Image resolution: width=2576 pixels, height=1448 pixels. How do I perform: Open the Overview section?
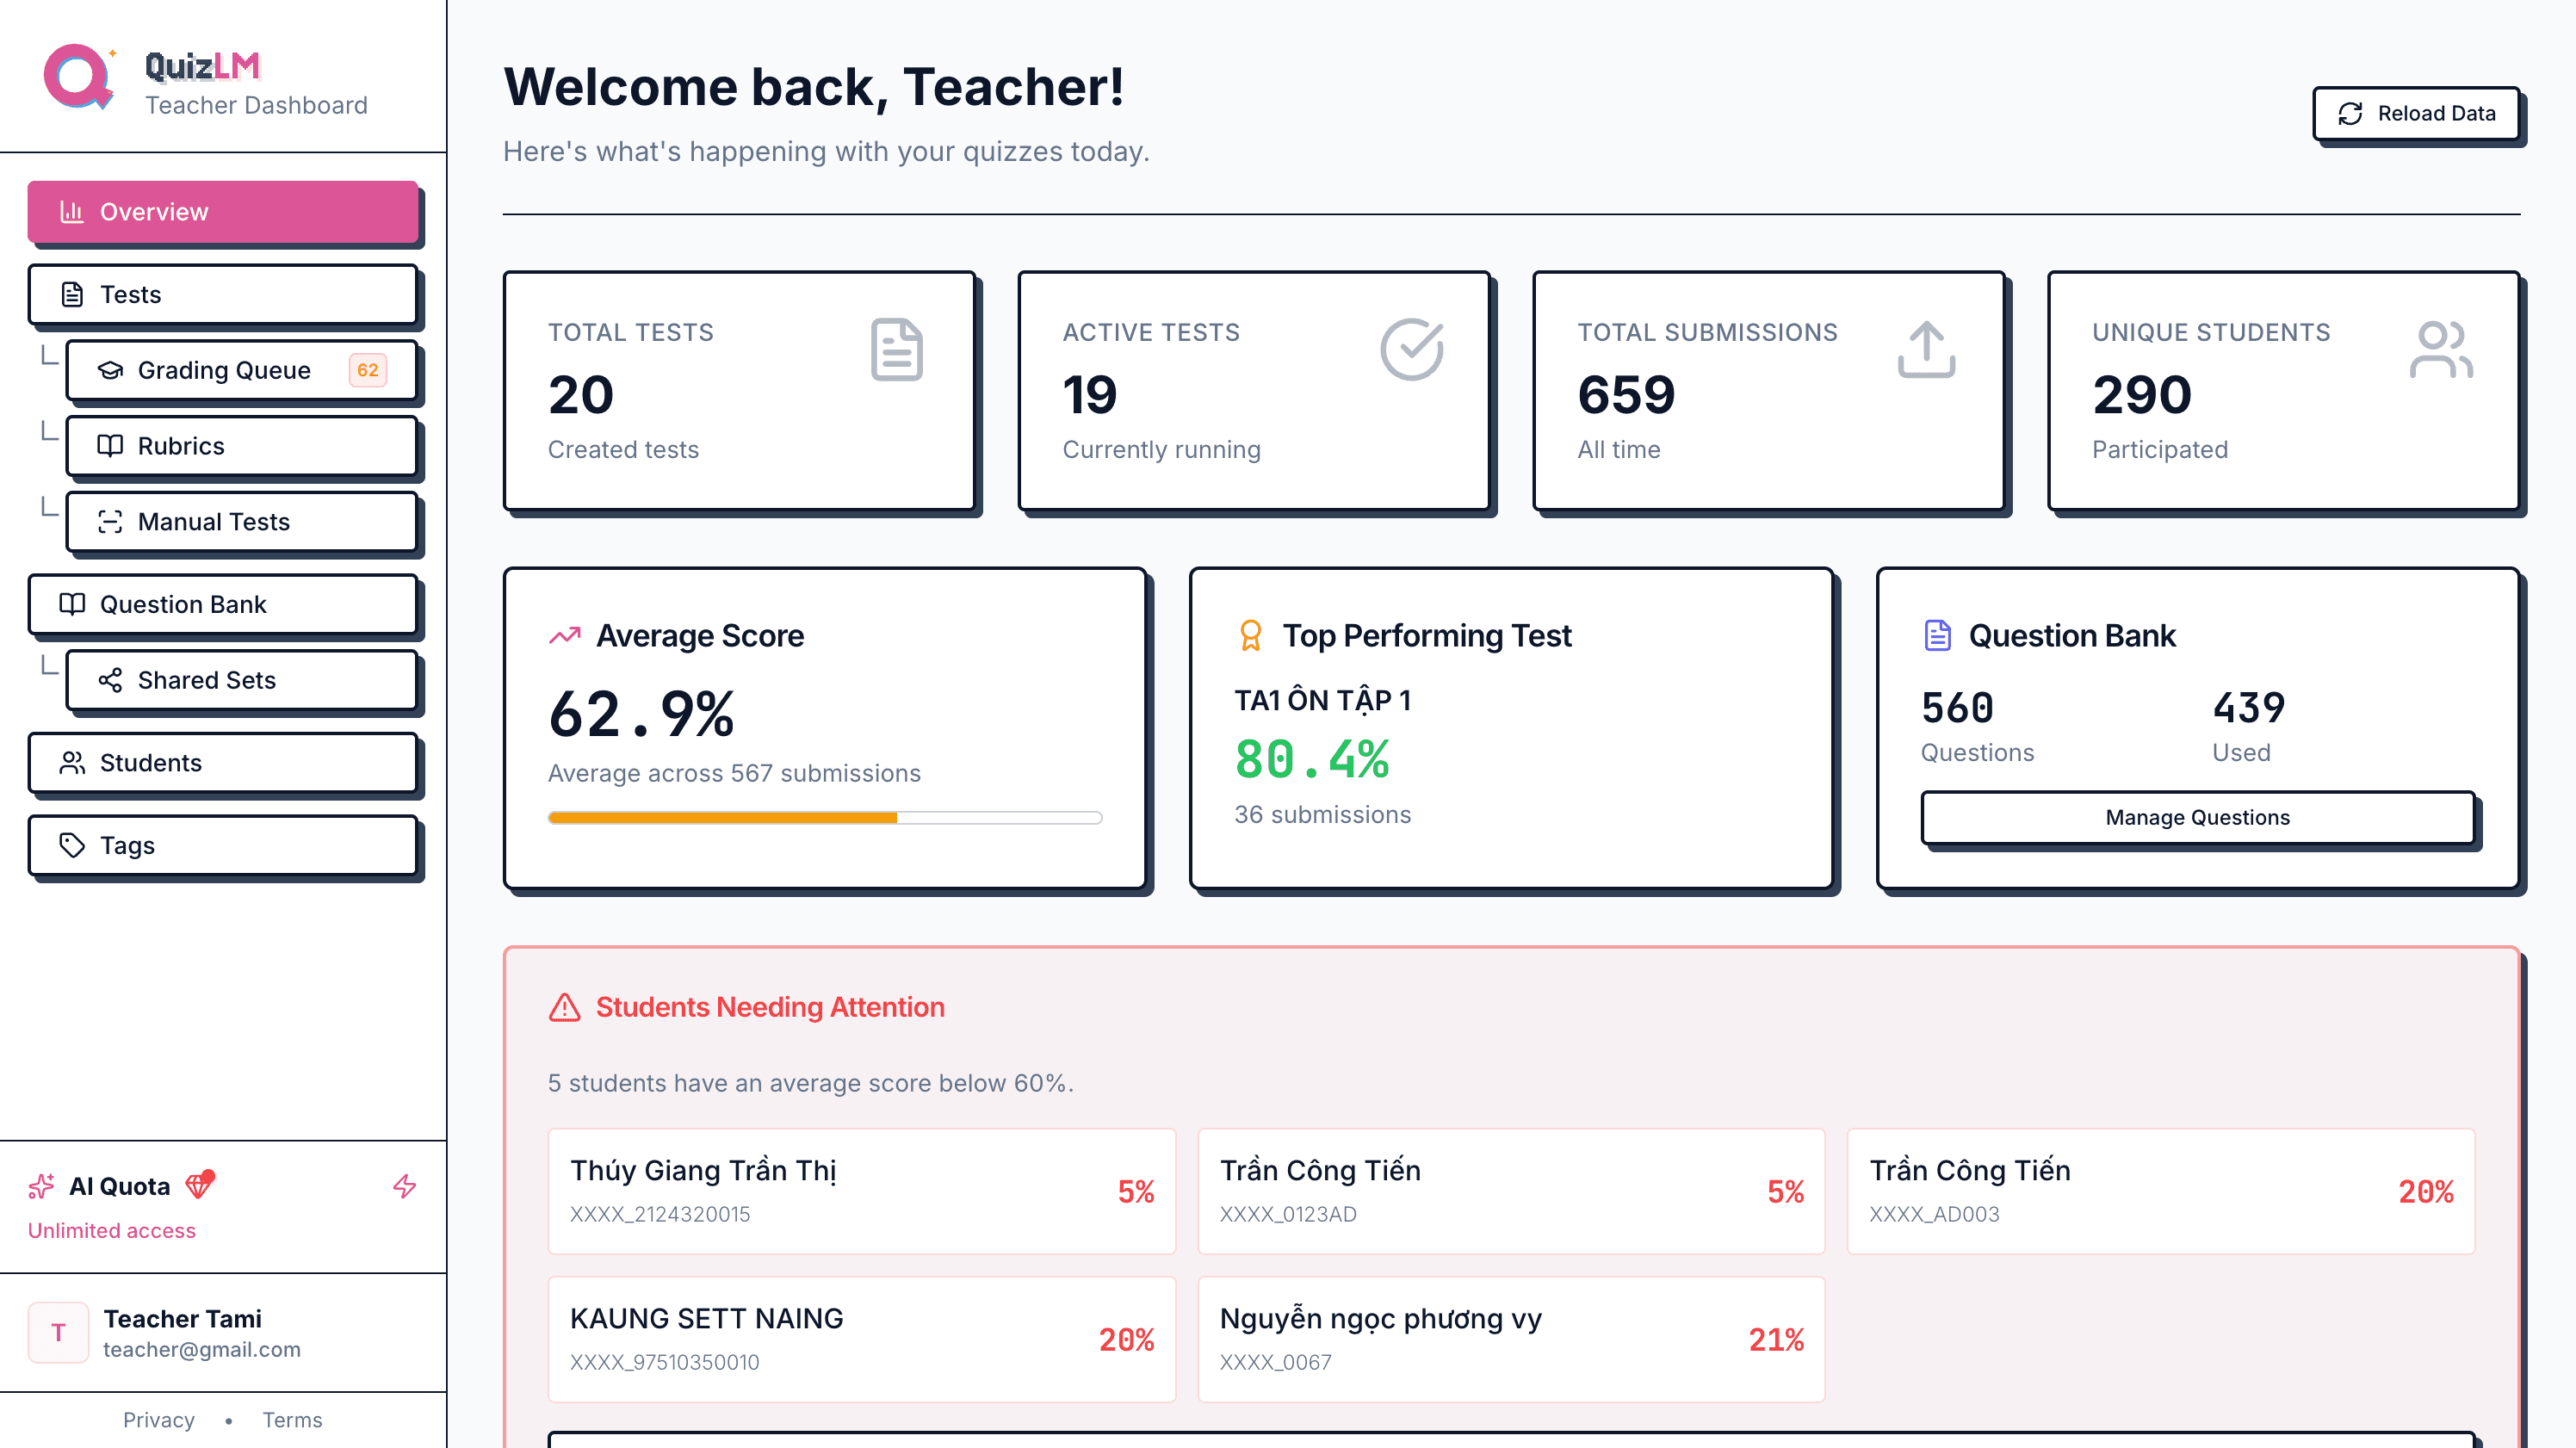click(222, 212)
